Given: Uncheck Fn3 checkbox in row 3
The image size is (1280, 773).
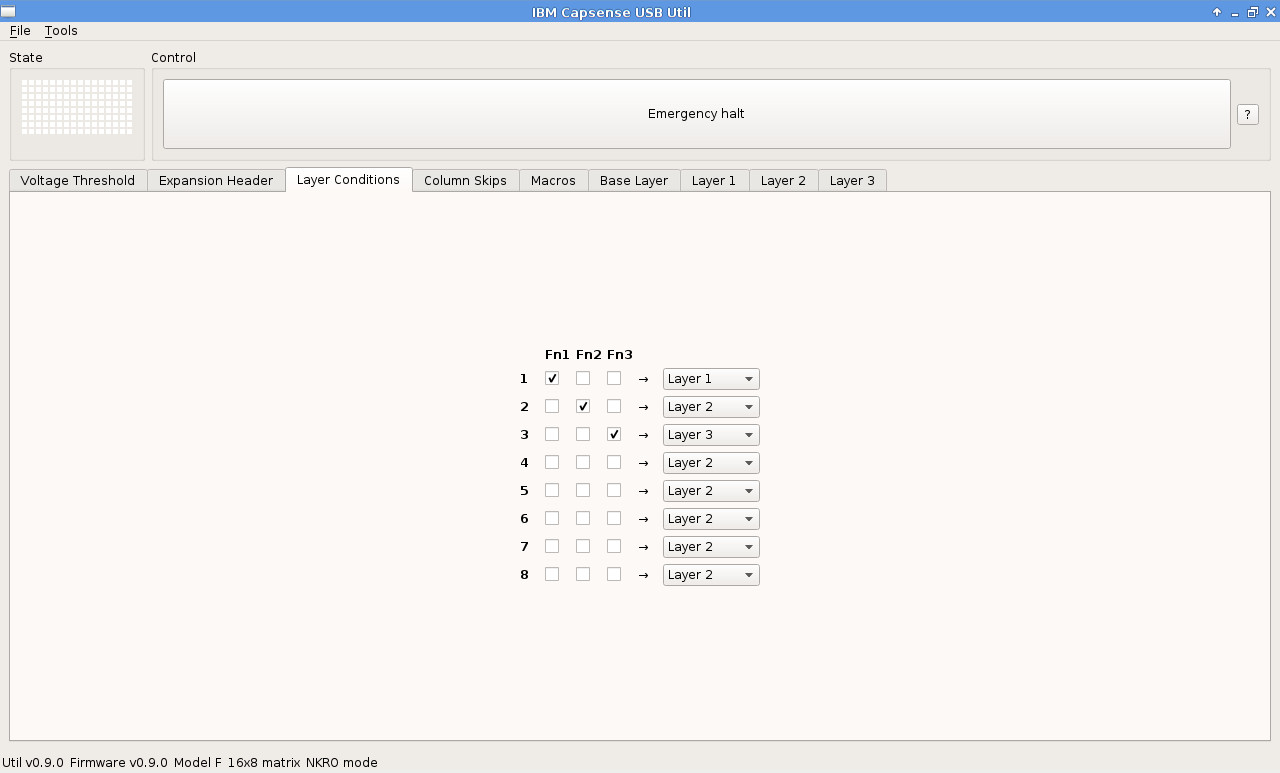Looking at the screenshot, I should 614,435.
